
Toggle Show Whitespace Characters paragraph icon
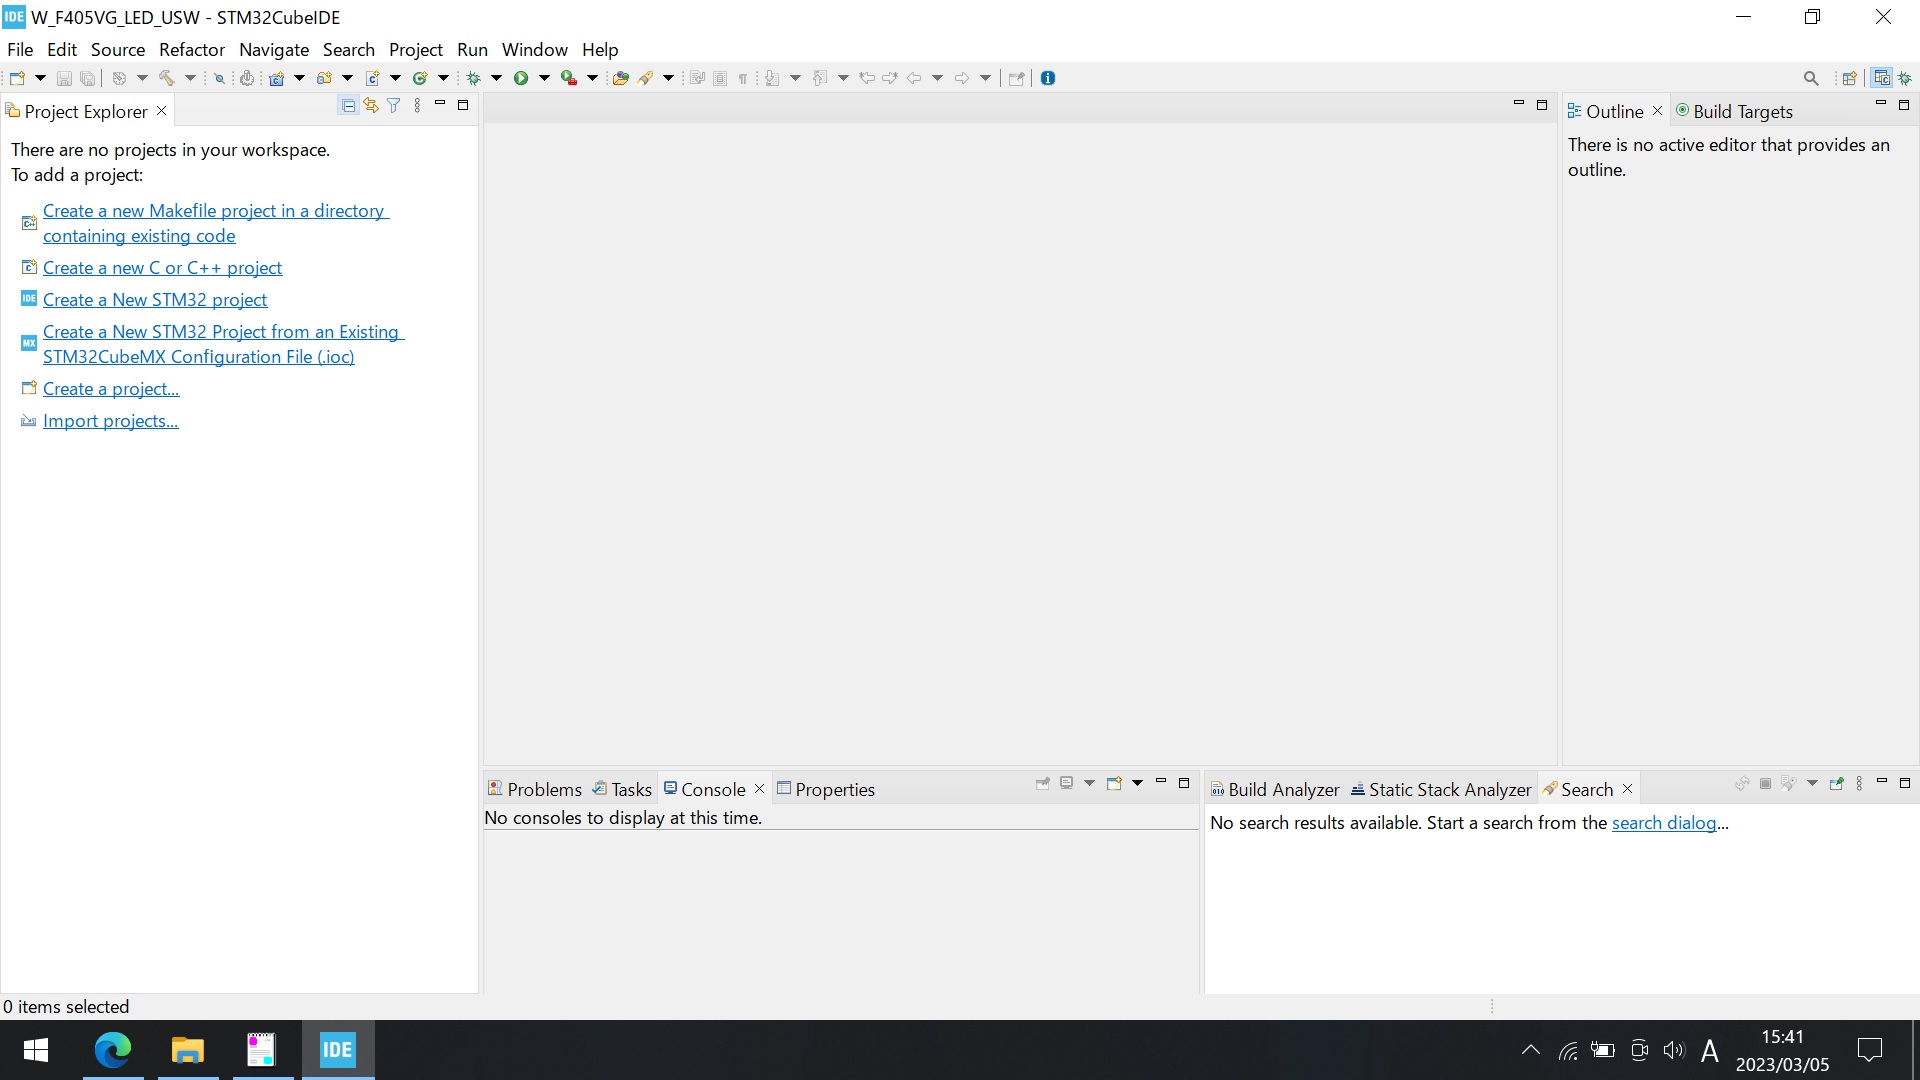pos(742,78)
